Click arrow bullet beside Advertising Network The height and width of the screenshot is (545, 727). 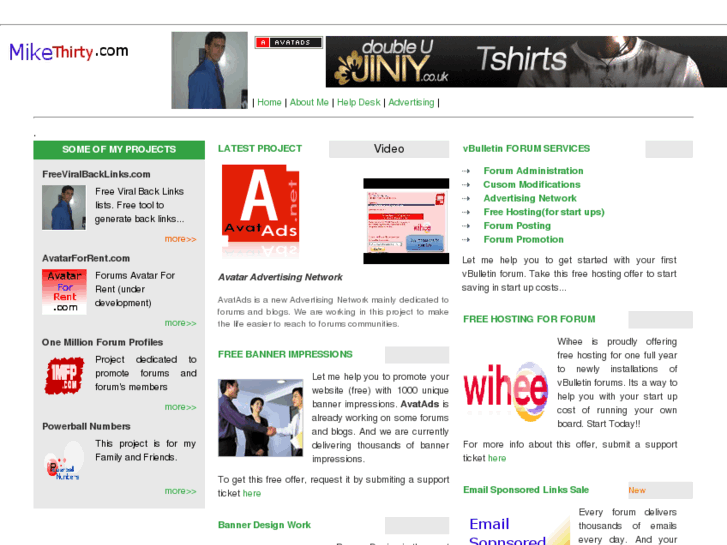coord(466,199)
